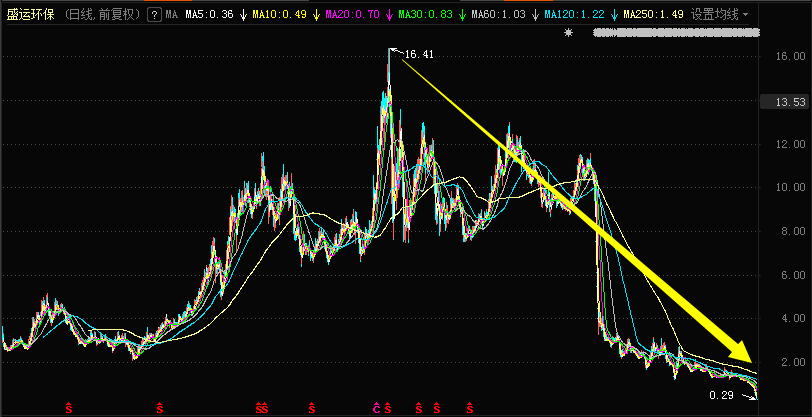Open the 设置均线 dropdown
The image size is (812, 417).
pos(719,15)
